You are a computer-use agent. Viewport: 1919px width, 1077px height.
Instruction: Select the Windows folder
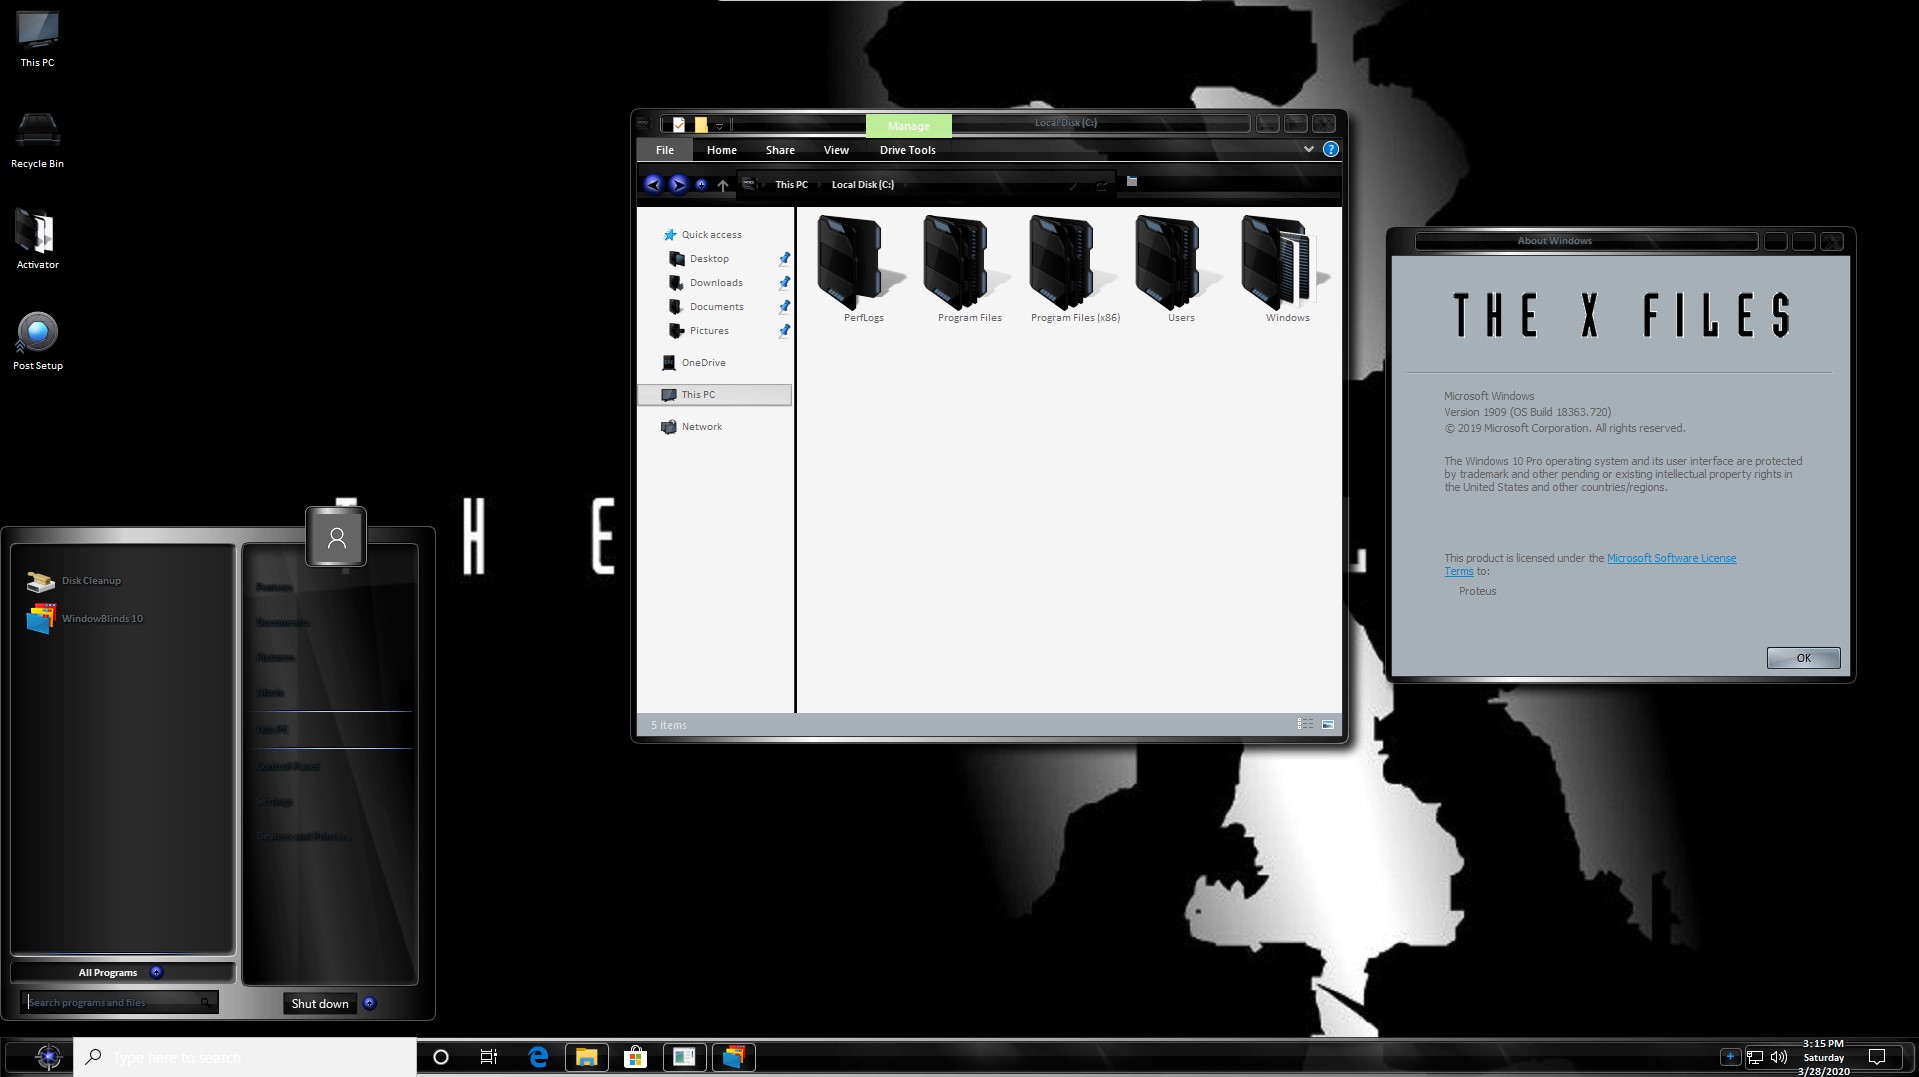(1287, 269)
